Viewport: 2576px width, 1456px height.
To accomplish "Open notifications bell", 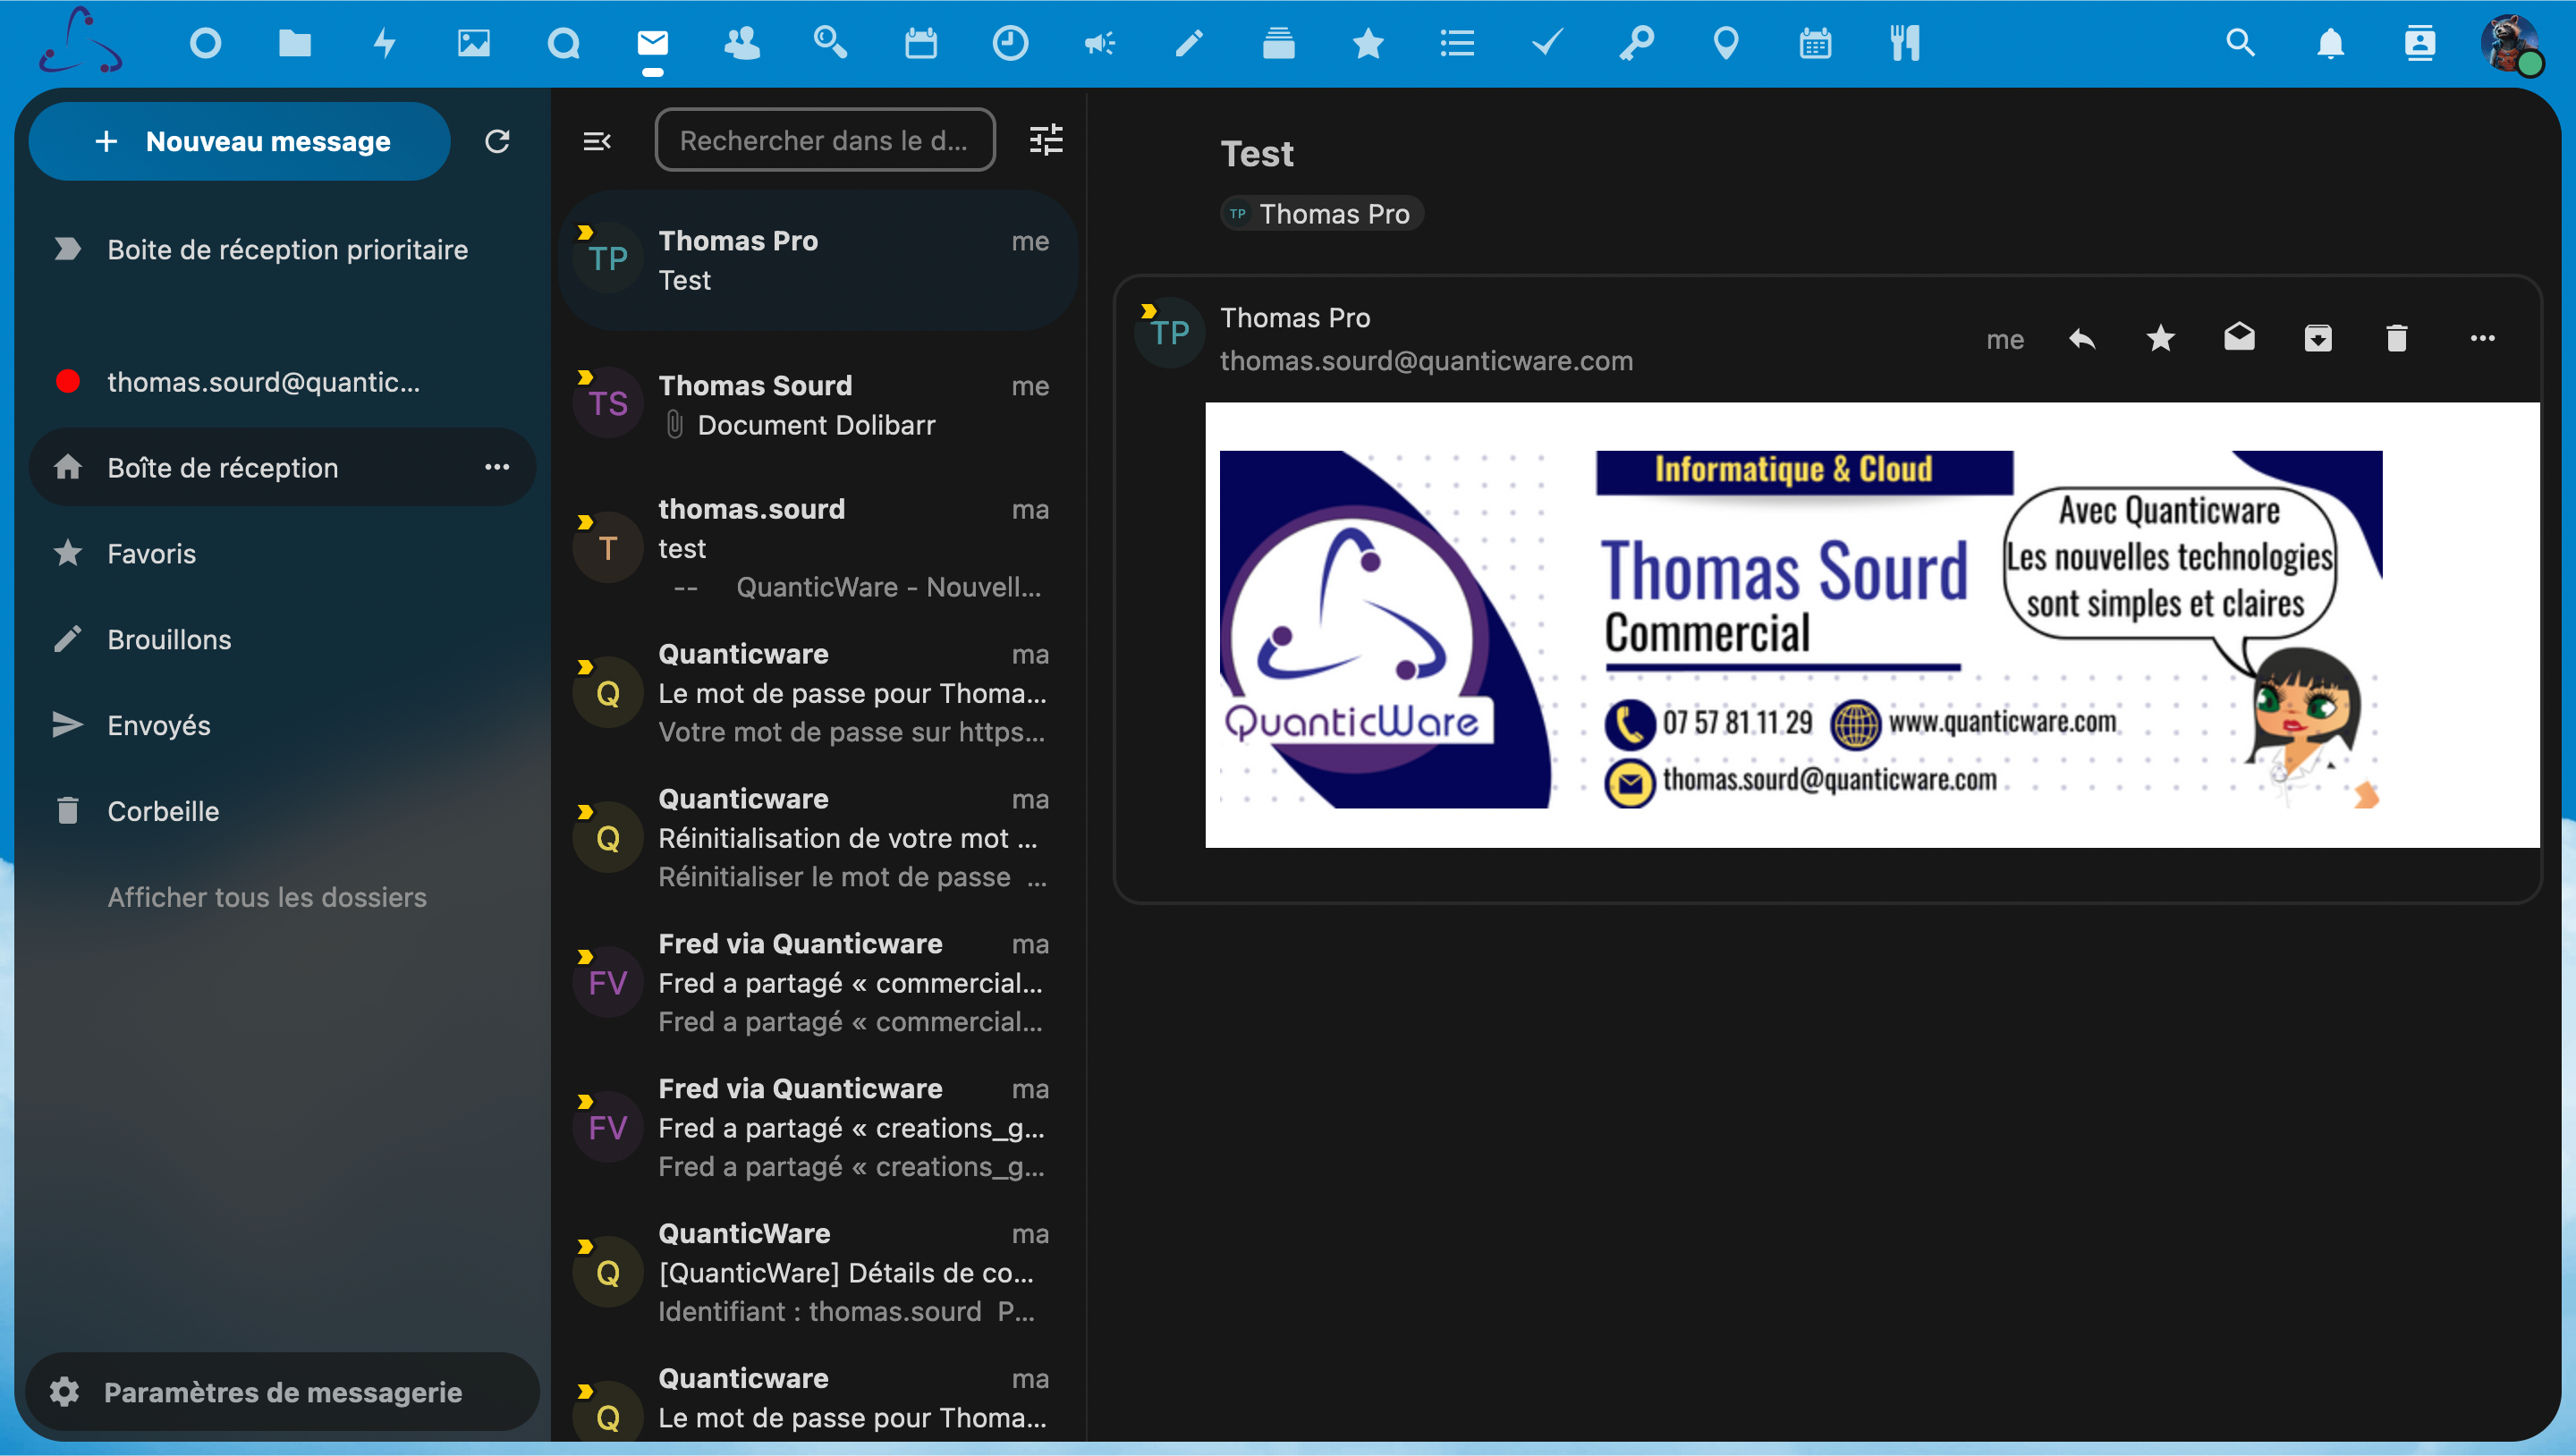I will [2330, 43].
